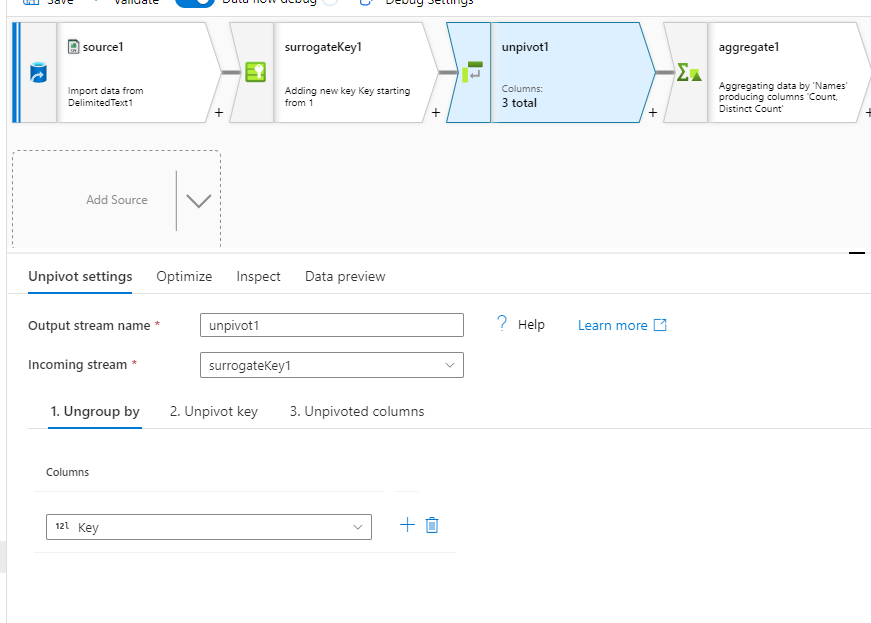Click 'Import data from DelimitedText1' description
This screenshot has height=623, width=871.
pyautogui.click(x=106, y=97)
